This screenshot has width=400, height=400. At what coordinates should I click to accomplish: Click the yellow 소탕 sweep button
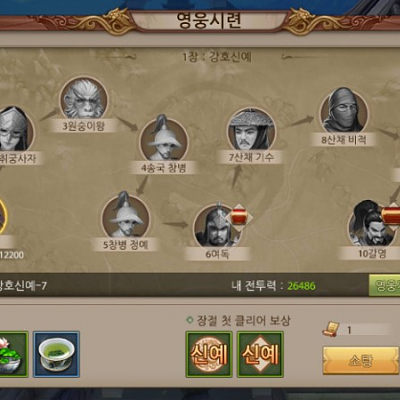point(361,361)
